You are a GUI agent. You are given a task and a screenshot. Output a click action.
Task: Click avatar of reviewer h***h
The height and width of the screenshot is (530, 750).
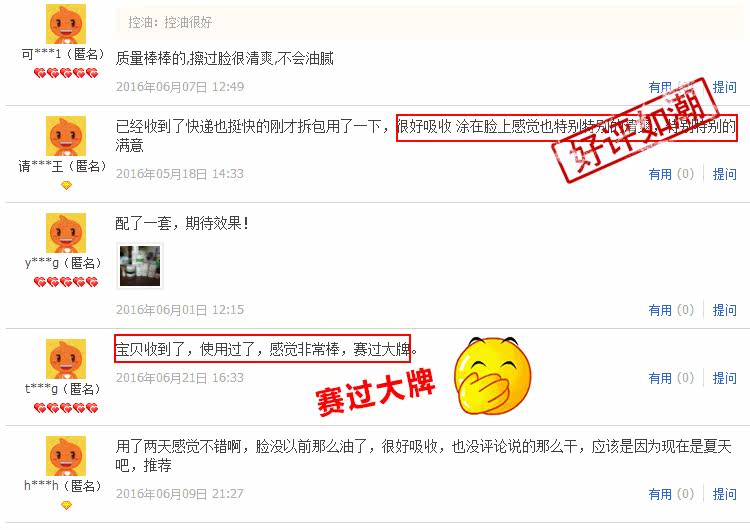[66, 456]
